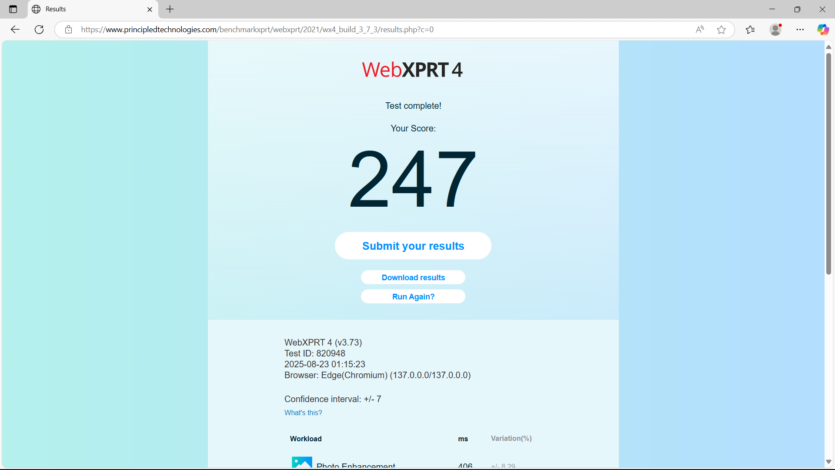Open a new tab with plus icon
835x470 pixels.
[170, 9]
